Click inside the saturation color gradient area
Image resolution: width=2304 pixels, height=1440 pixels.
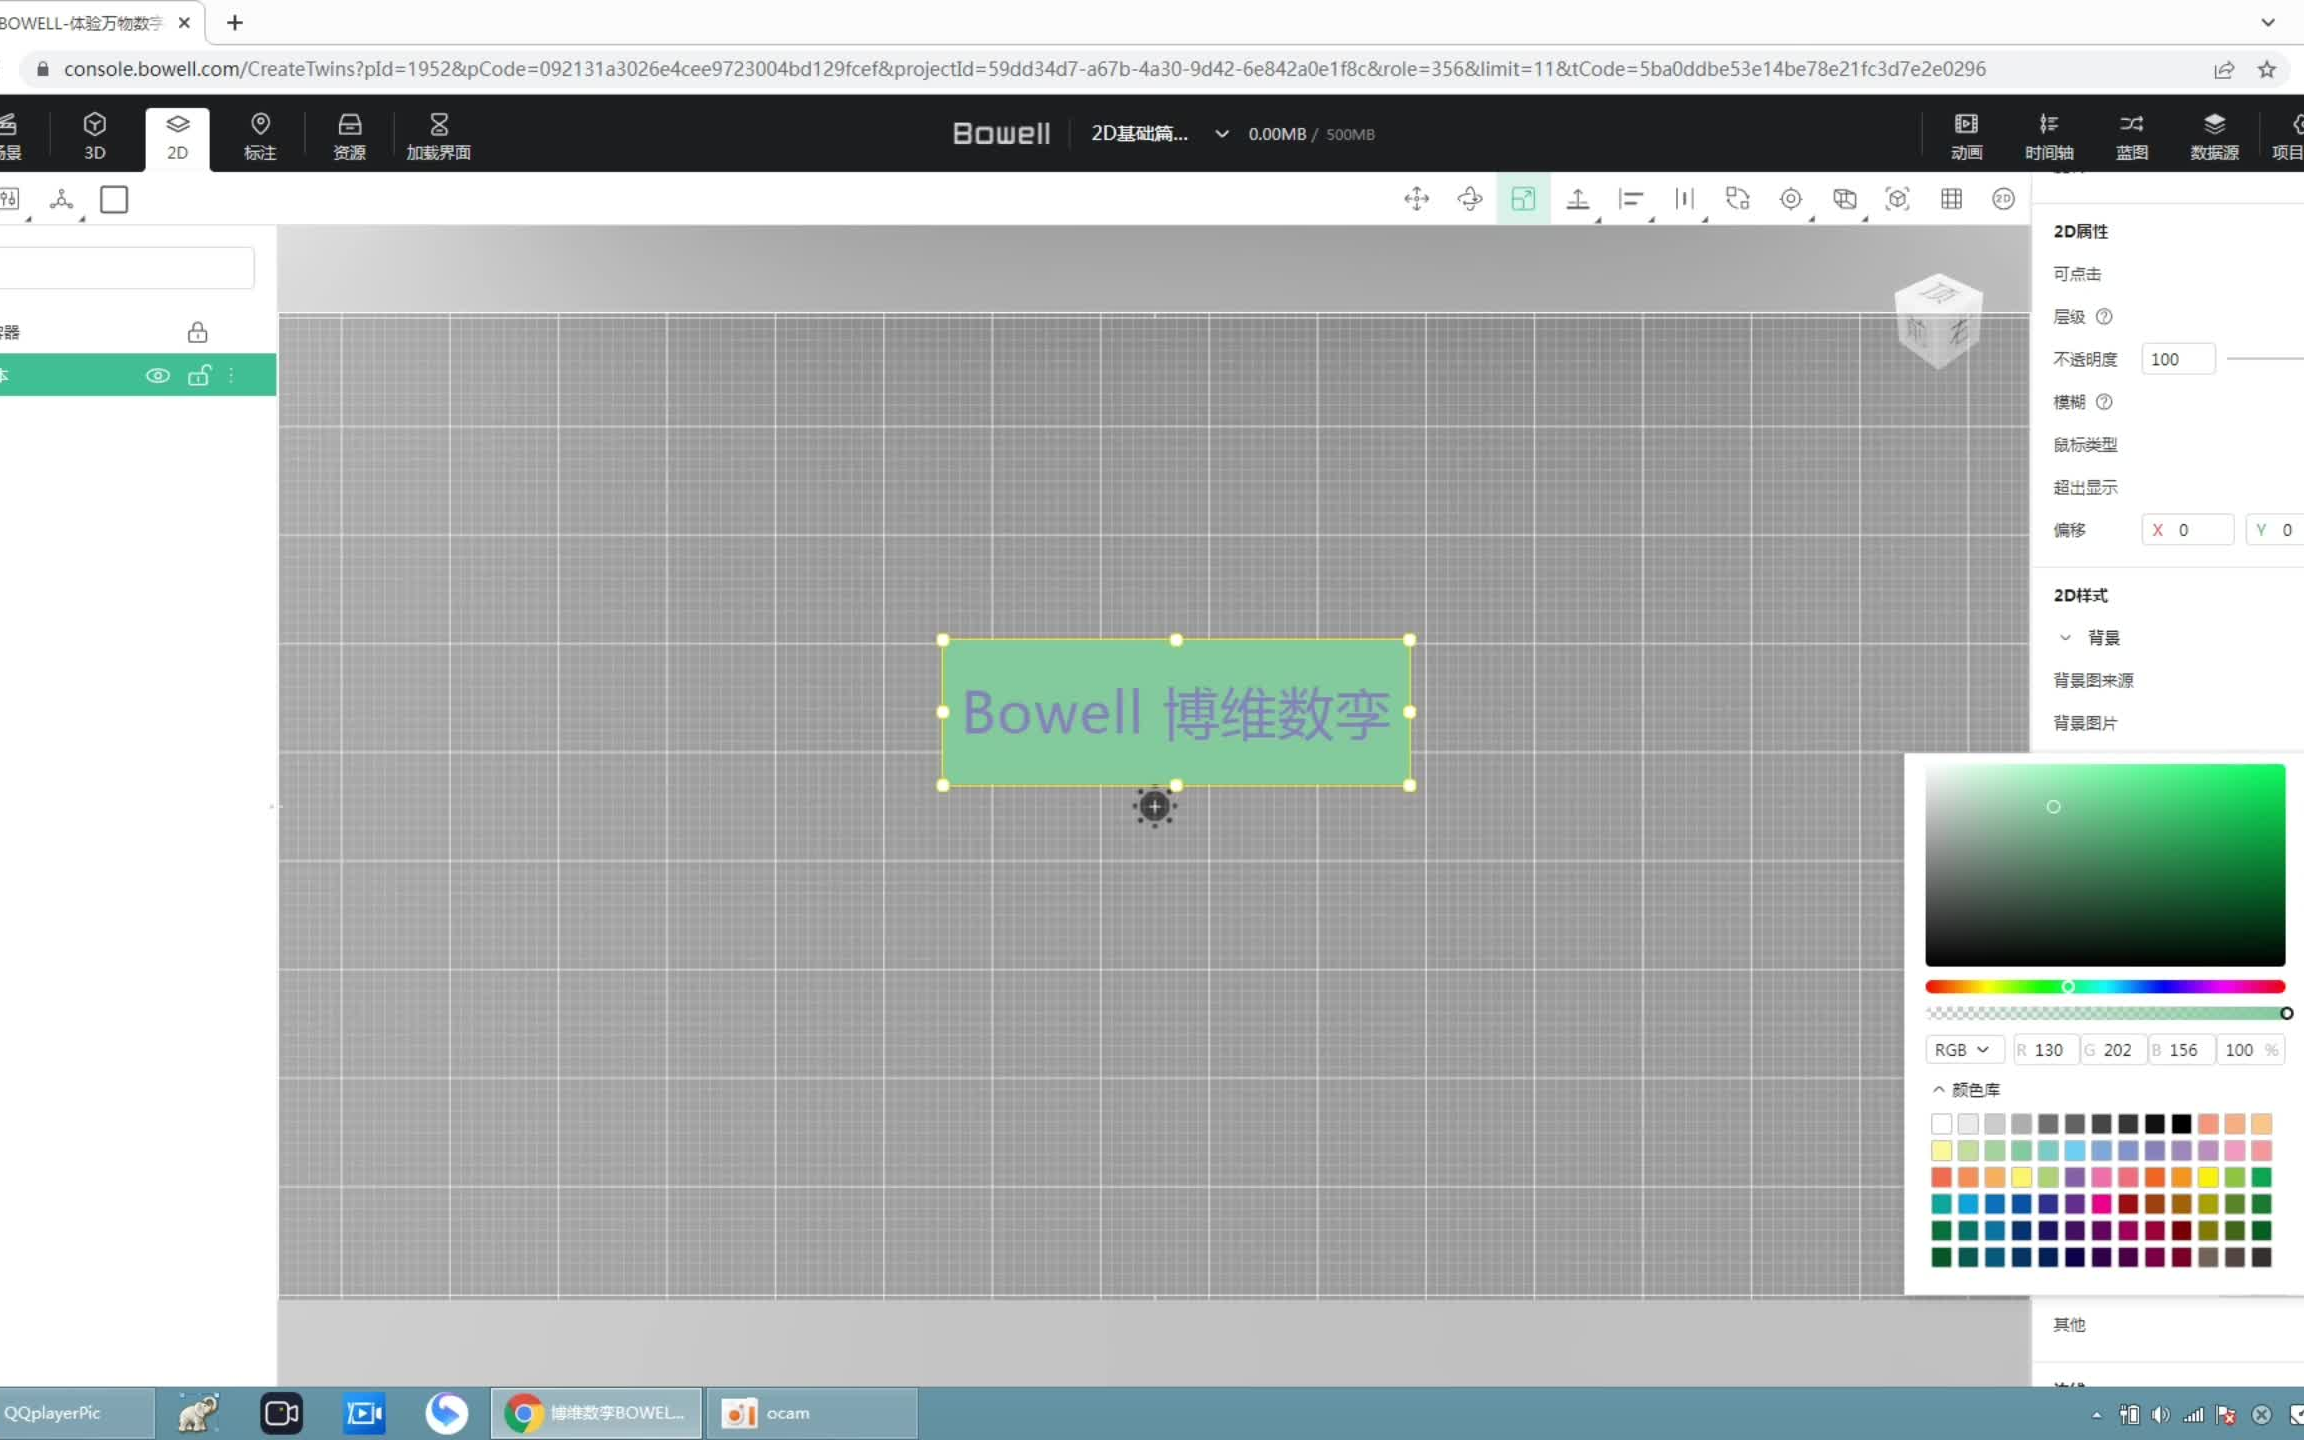click(2105, 865)
